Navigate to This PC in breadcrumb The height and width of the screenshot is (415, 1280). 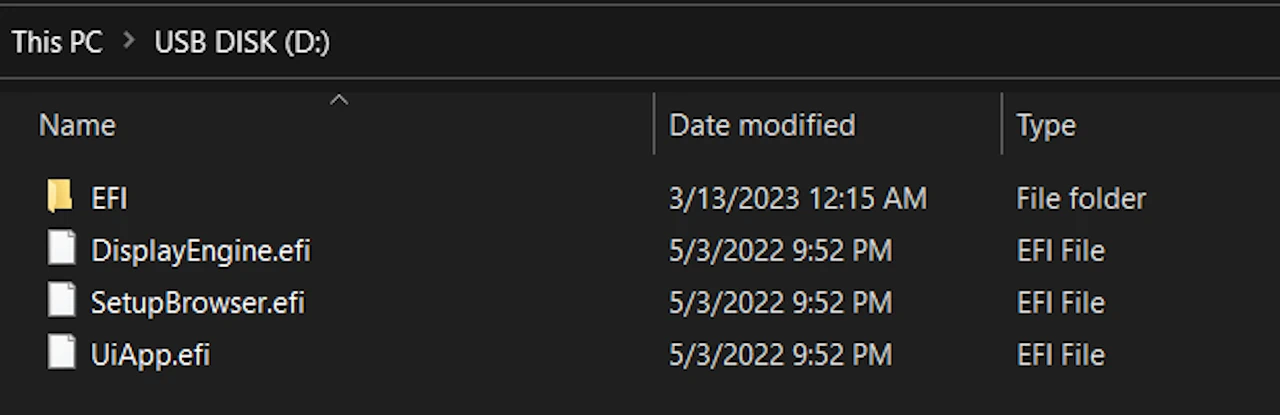click(x=57, y=43)
